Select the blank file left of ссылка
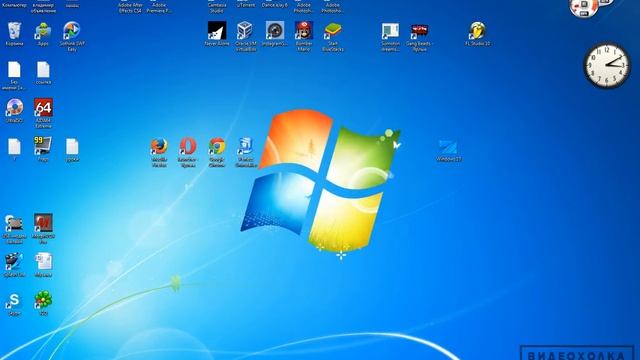This screenshot has width=640, height=360. click(14, 70)
